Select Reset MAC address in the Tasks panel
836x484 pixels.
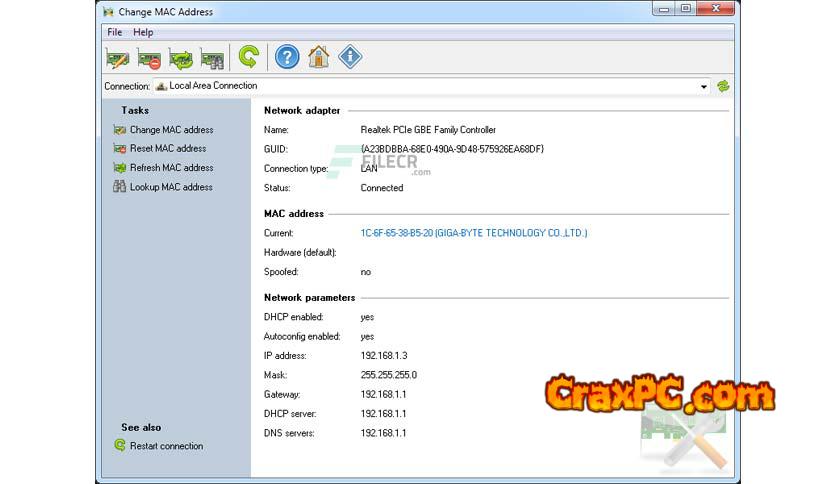[167, 149]
